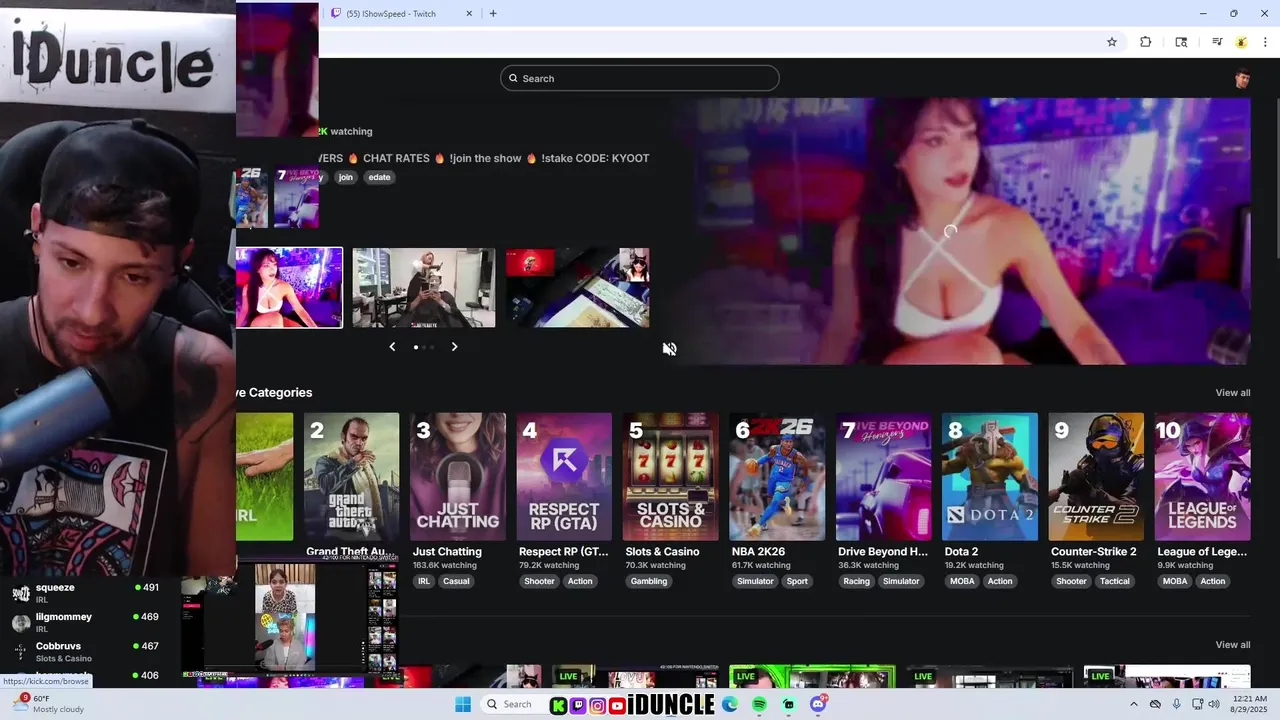
Task: Open the browser Extensions puzzle icon
Action: point(1145,42)
